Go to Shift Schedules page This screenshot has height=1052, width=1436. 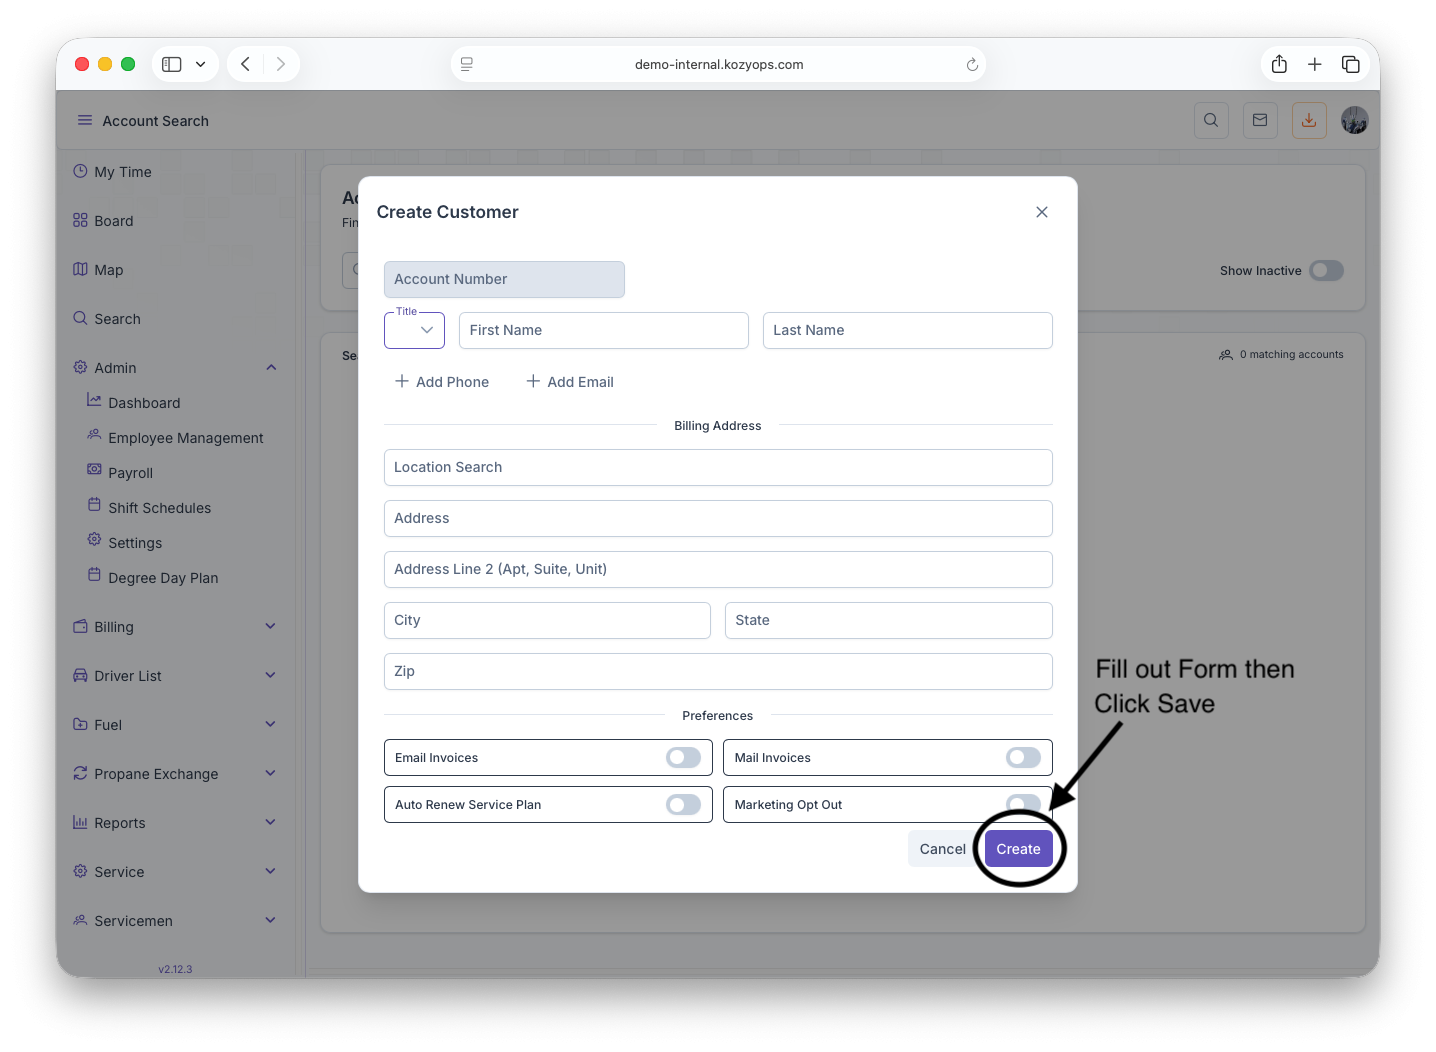[159, 508]
